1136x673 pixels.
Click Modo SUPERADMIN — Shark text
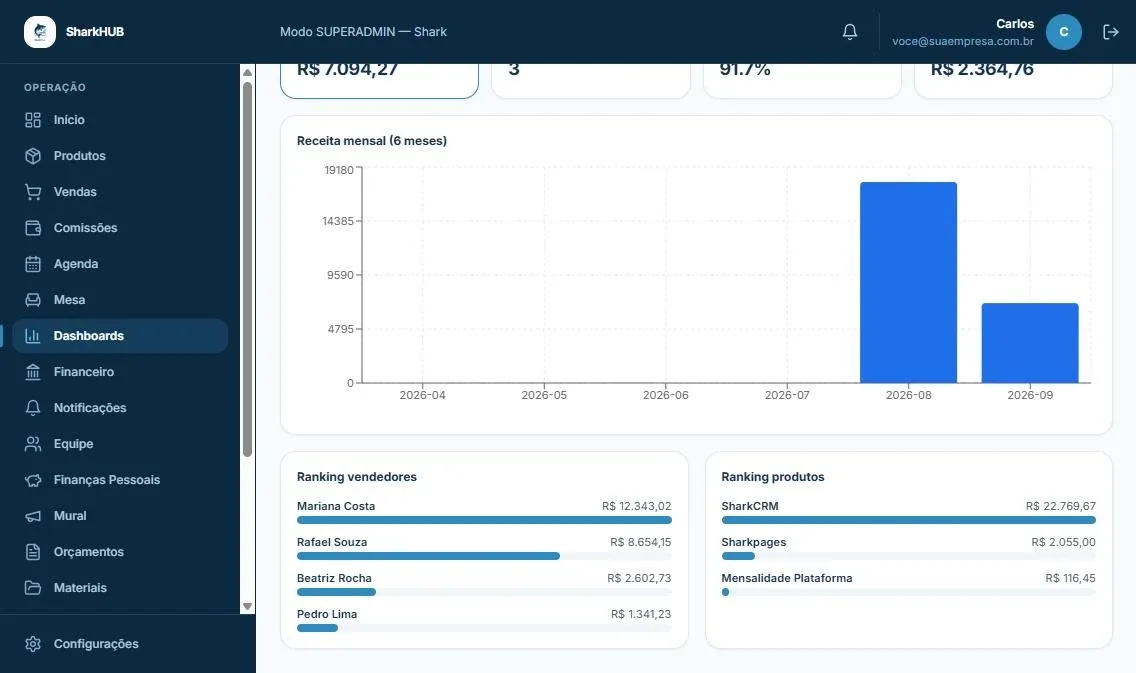click(x=363, y=32)
